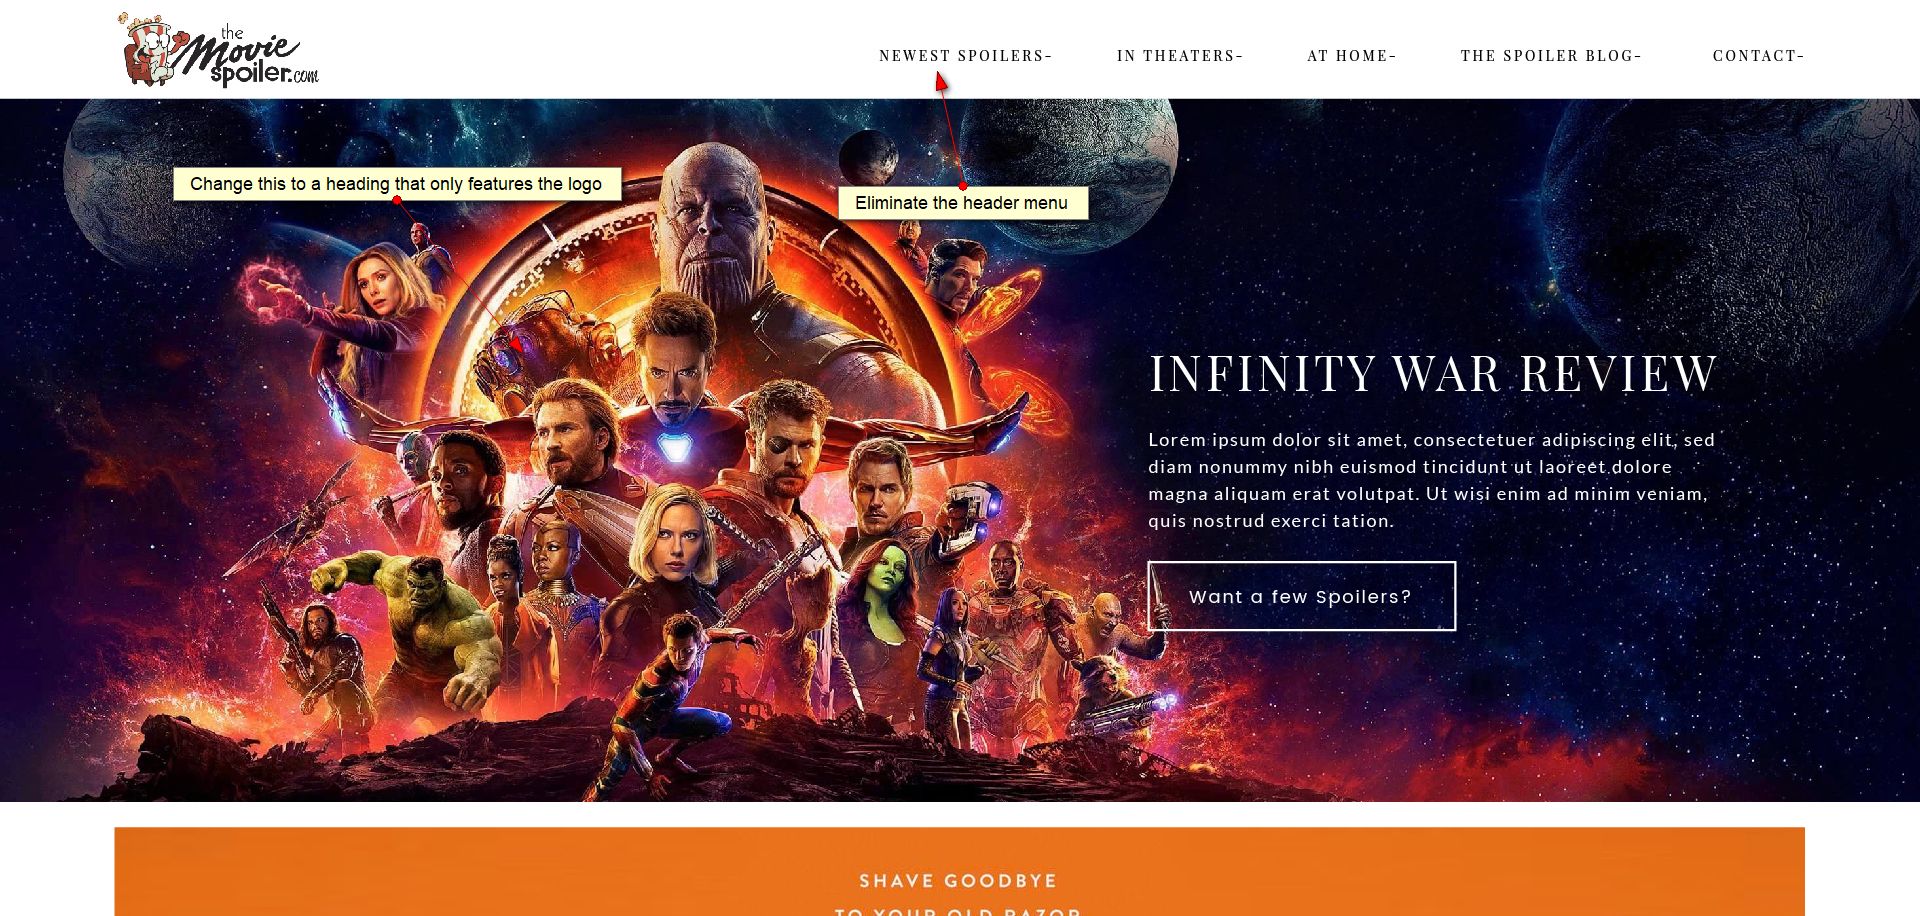1920x916 pixels.
Task: Click the Want a few Spoilers? button
Action: [x=1301, y=596]
